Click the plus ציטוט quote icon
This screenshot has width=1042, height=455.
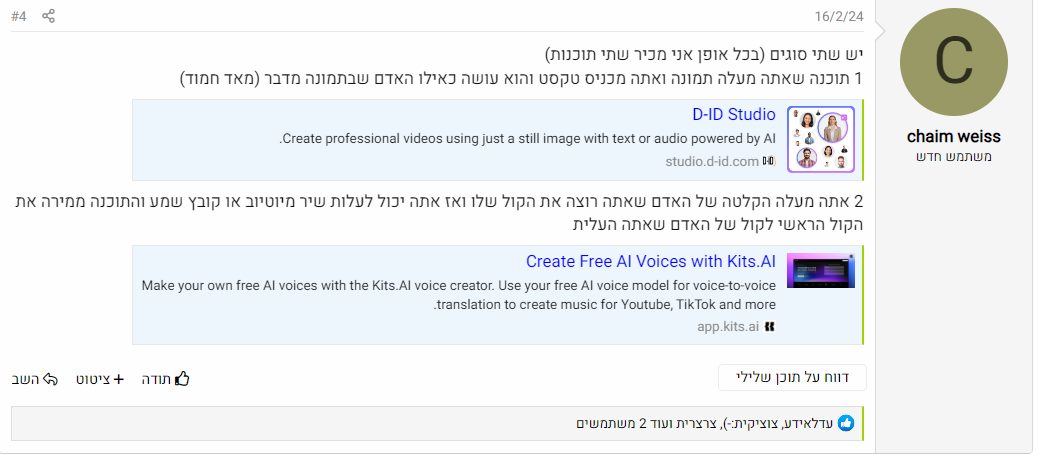[119, 379]
